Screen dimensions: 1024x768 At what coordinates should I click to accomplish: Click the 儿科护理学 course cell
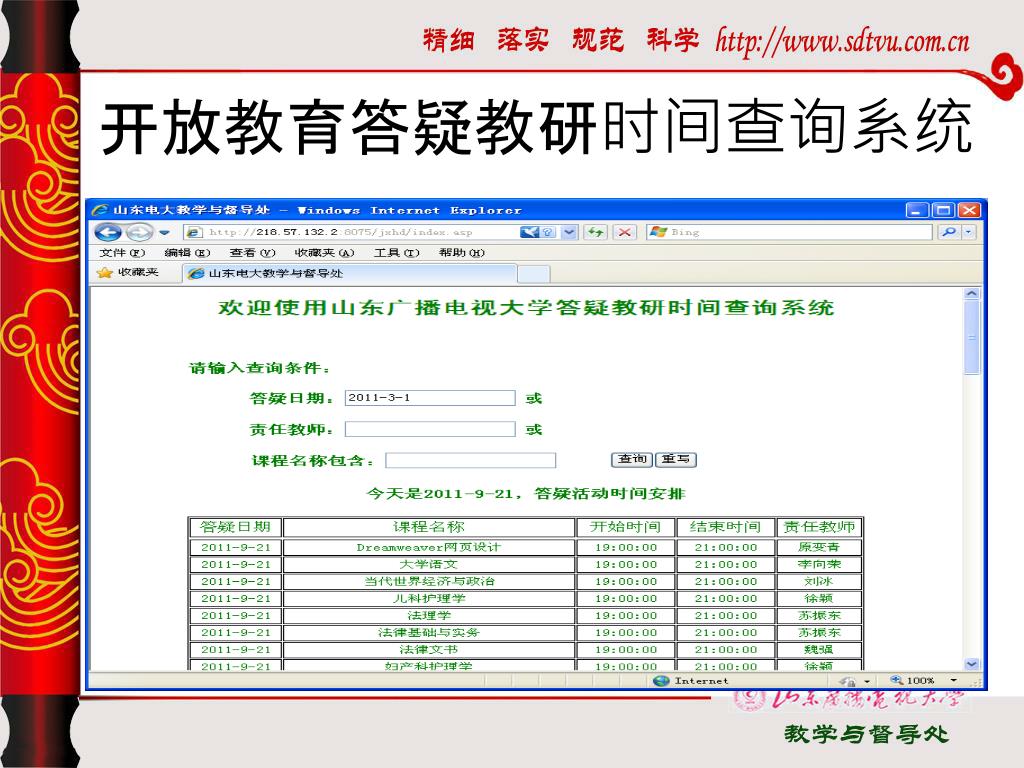[x=428, y=598]
